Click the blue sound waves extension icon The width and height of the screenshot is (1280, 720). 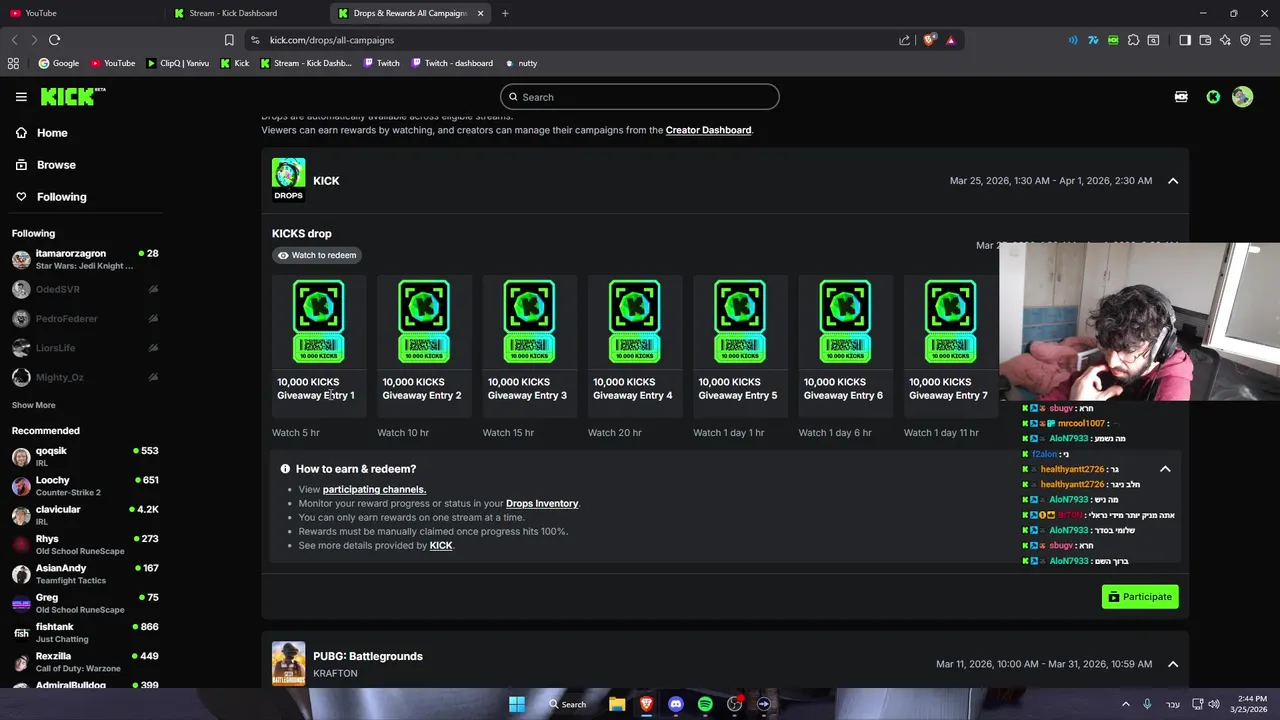click(1073, 40)
